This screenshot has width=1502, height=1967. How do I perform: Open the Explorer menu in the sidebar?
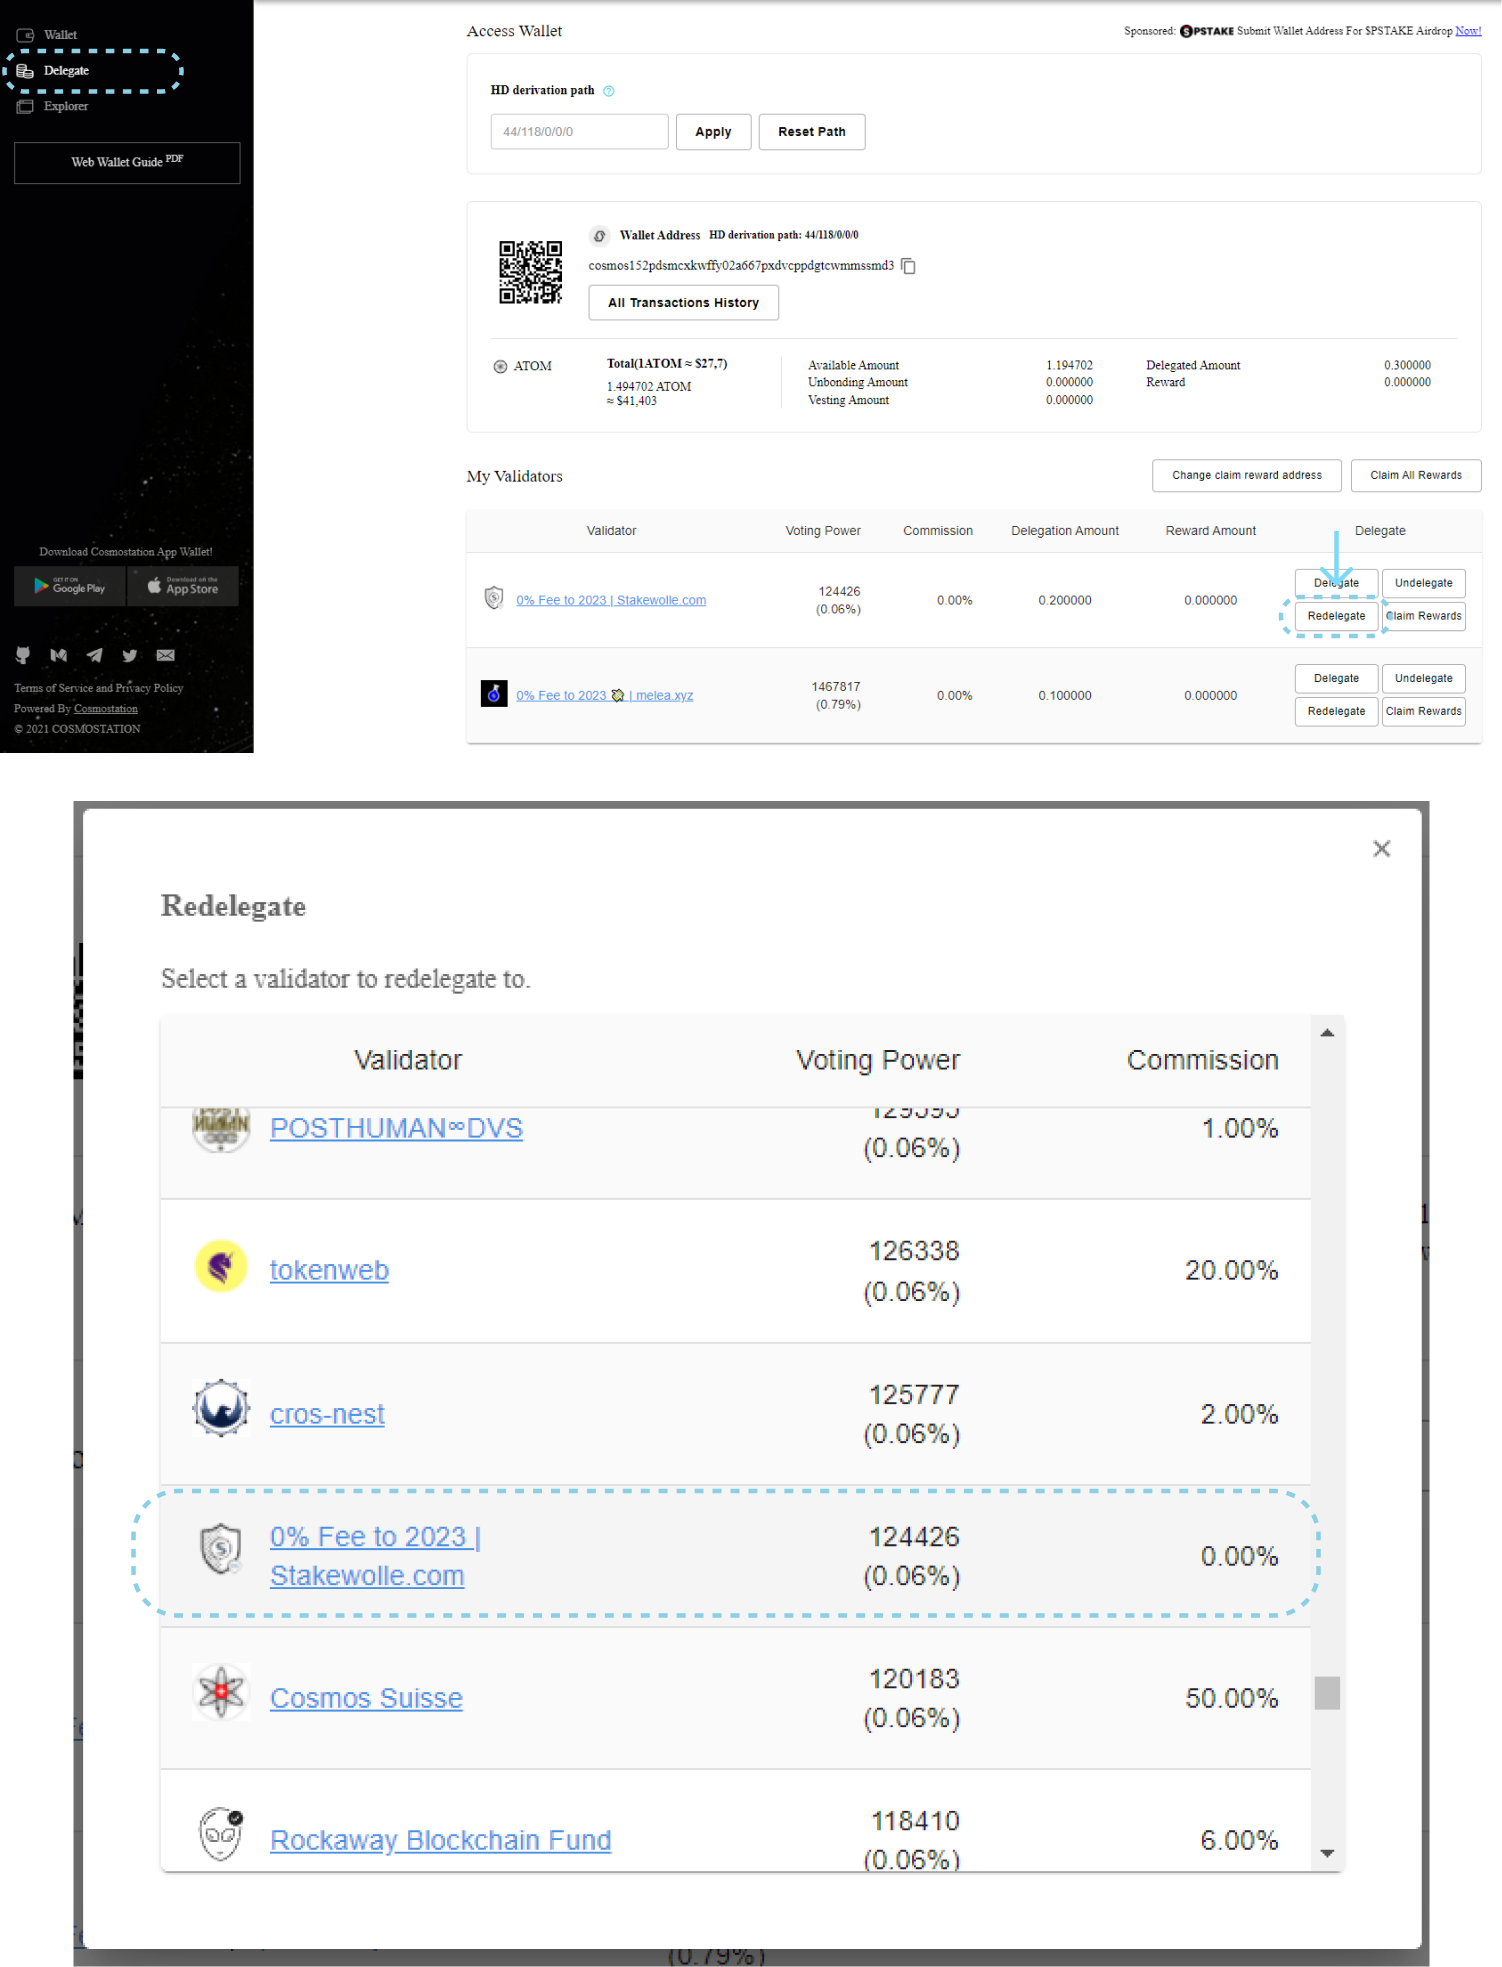pyautogui.click(x=65, y=106)
